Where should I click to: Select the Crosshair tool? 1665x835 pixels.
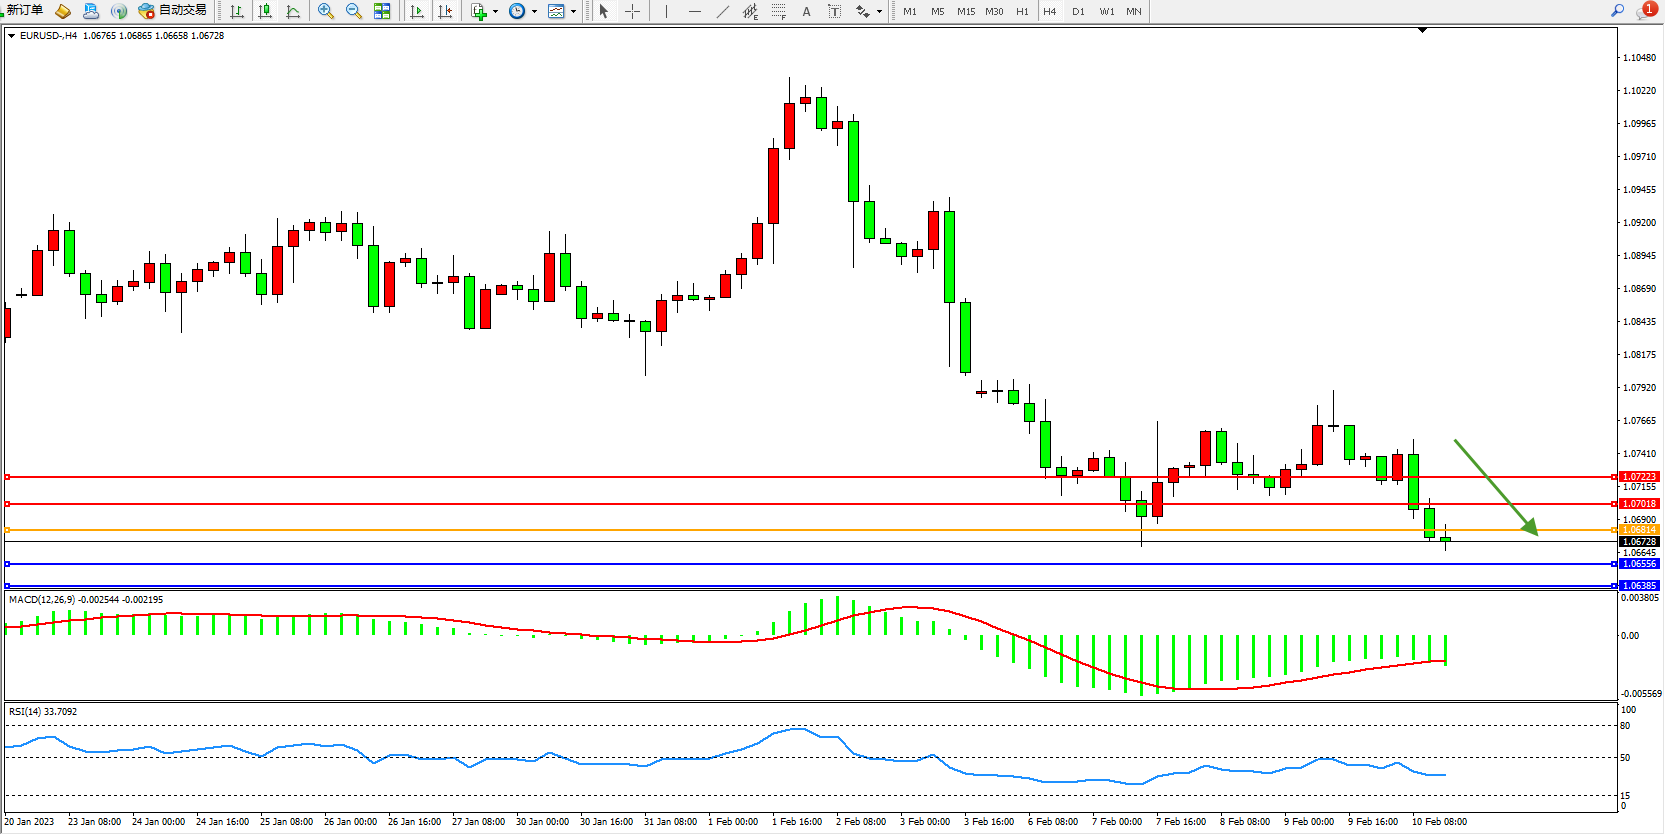[x=632, y=11]
